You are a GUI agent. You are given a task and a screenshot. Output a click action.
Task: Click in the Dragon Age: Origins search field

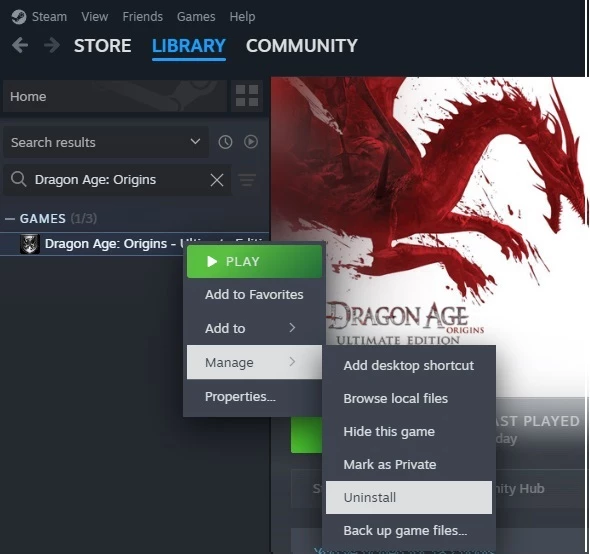117,180
